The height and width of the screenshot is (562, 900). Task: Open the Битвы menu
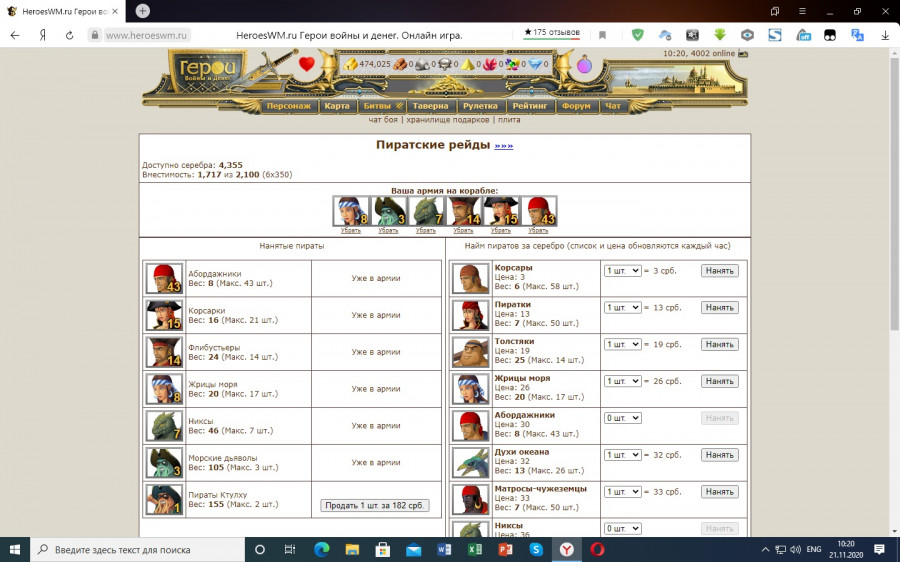[382, 106]
